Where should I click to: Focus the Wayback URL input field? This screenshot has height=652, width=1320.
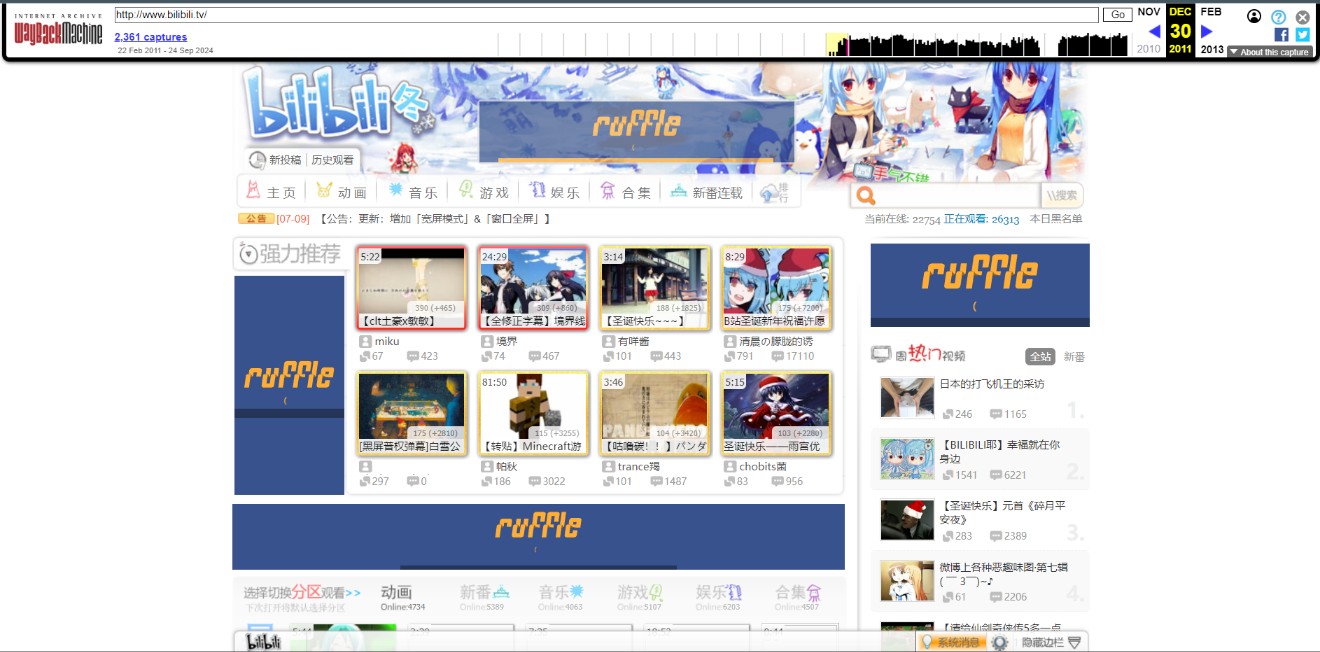point(606,15)
